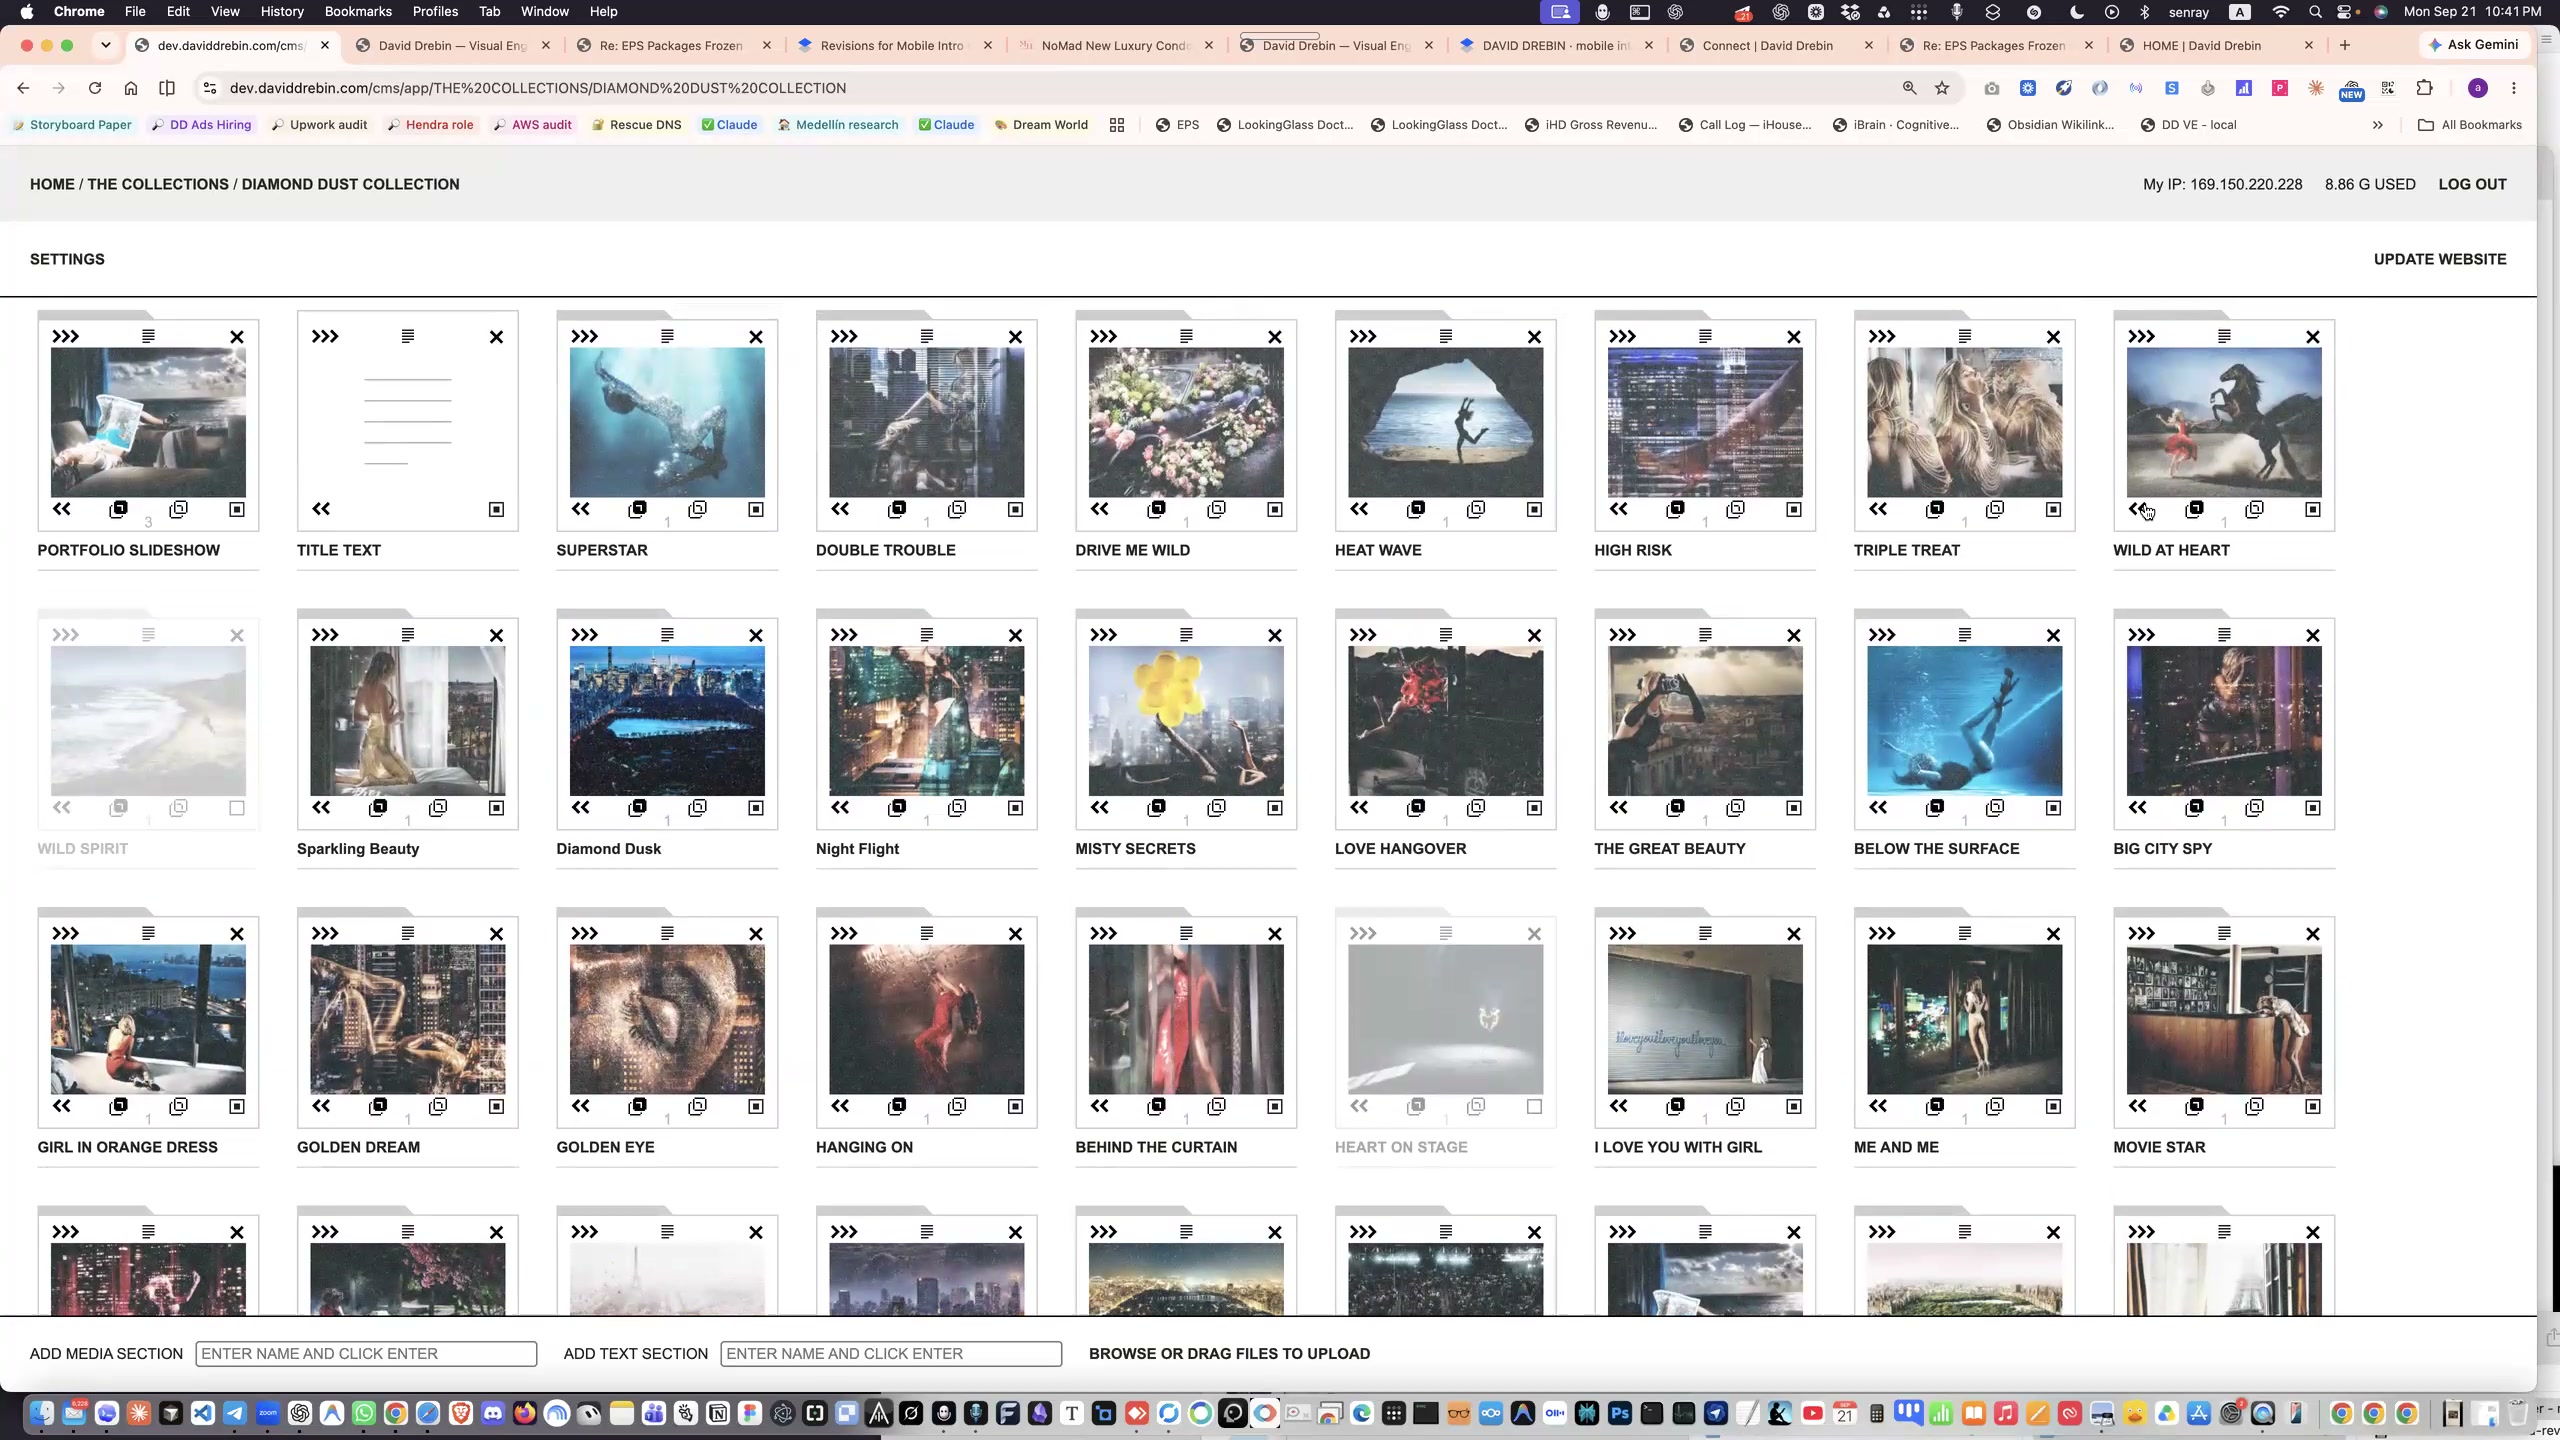2560x1440 pixels.
Task: Move WILD AT HEART forward with triple-chevron
Action: (x=2141, y=336)
